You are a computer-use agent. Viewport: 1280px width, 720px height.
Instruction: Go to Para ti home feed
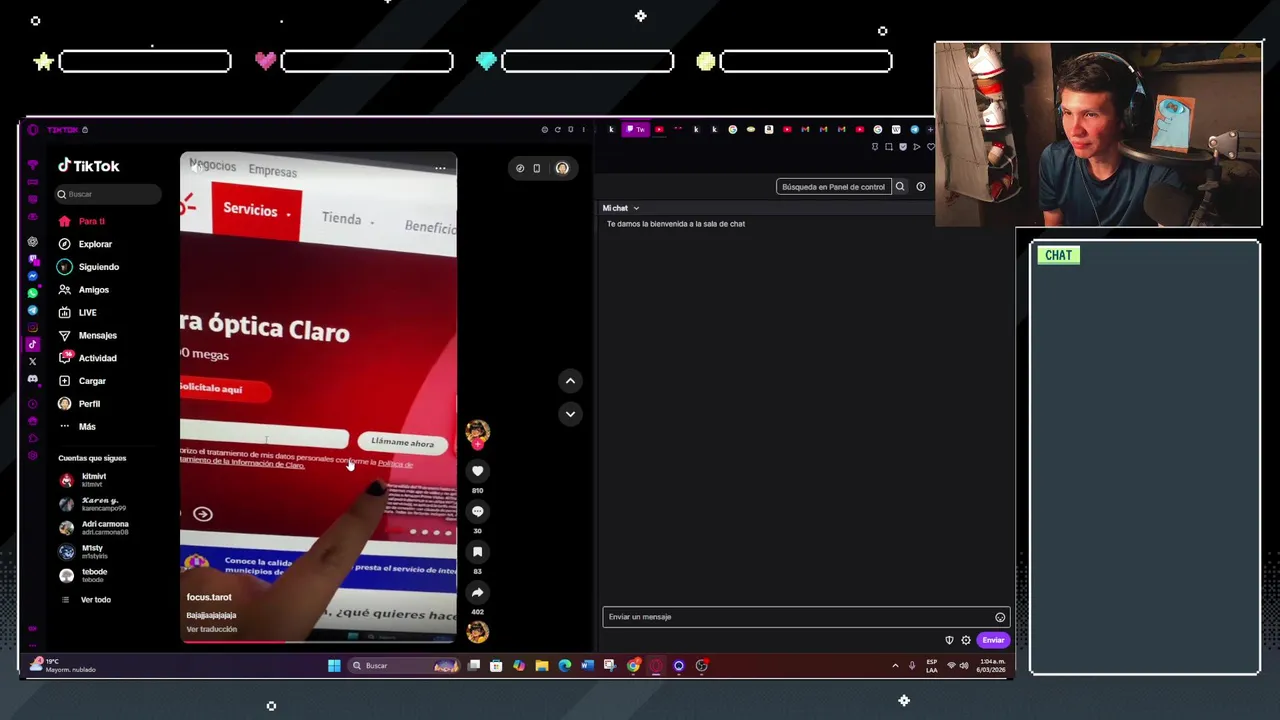(x=91, y=221)
